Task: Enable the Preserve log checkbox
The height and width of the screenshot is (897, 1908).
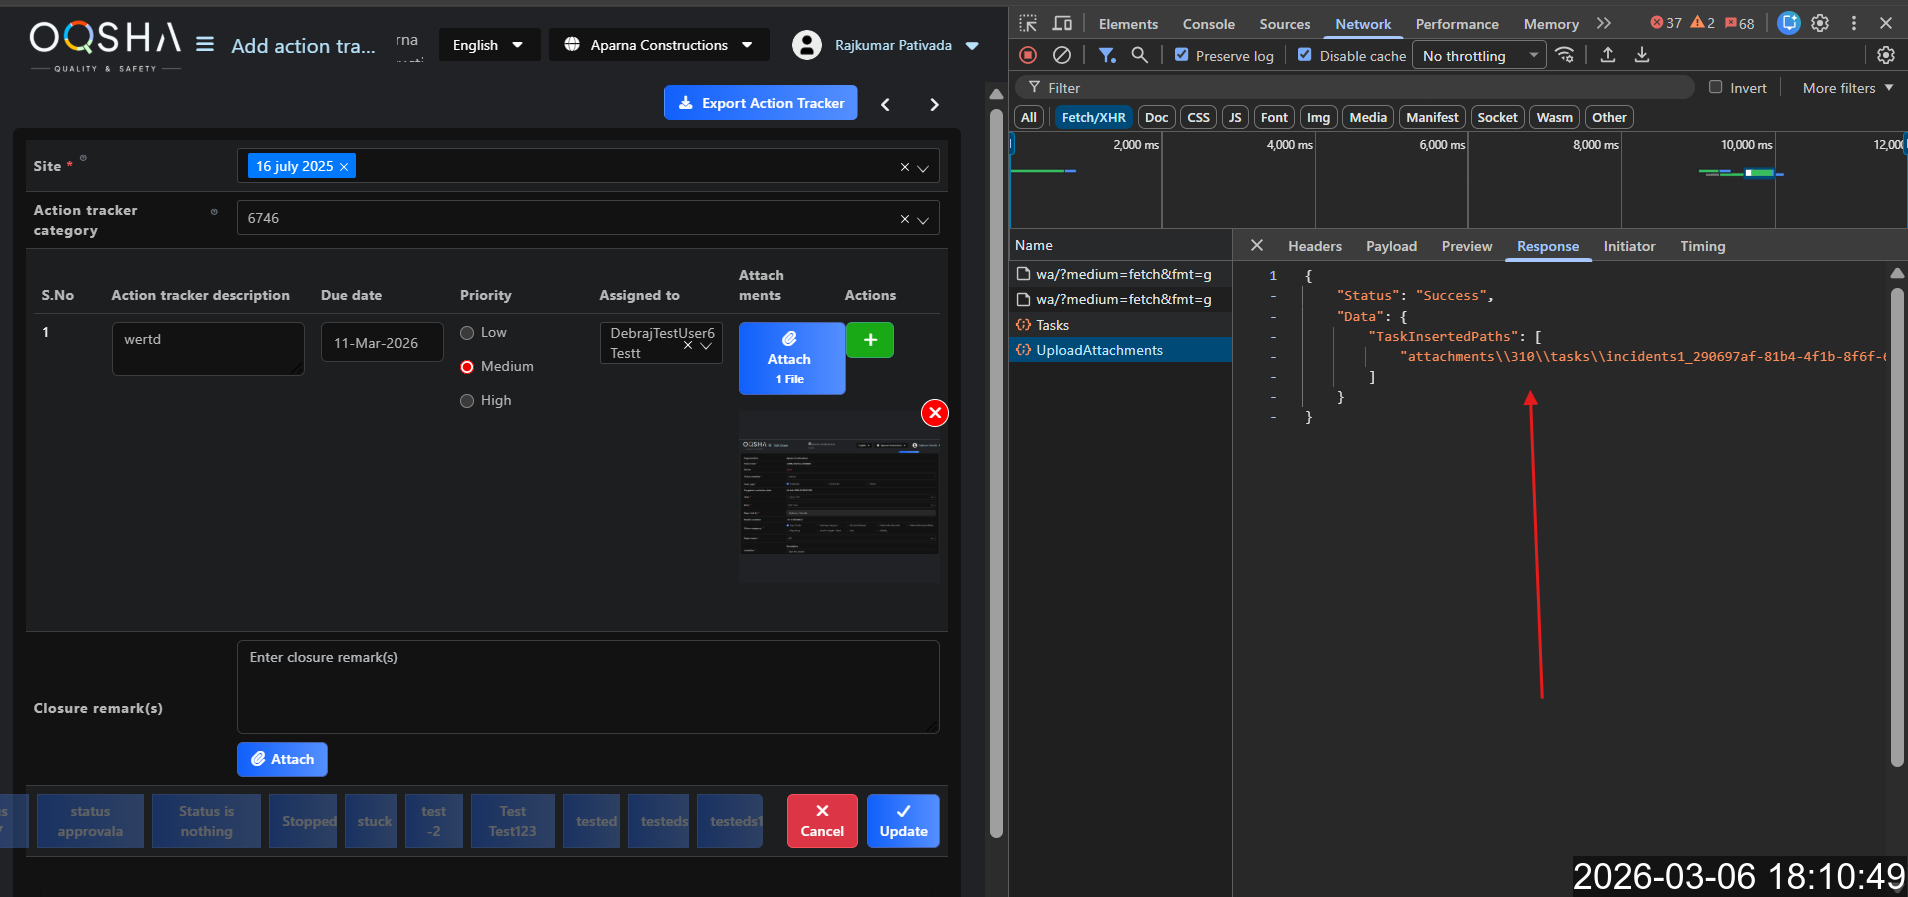Action: 1182,55
